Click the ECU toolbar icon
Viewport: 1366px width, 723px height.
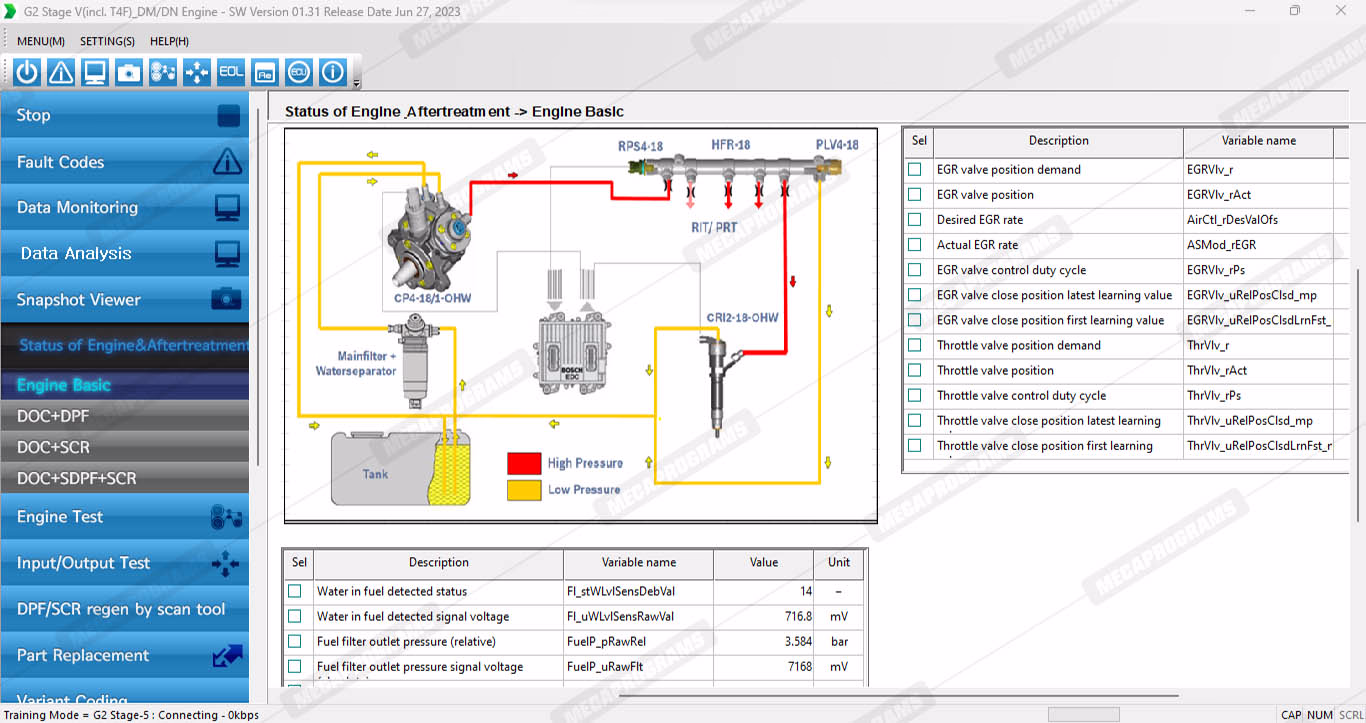[x=298, y=72]
